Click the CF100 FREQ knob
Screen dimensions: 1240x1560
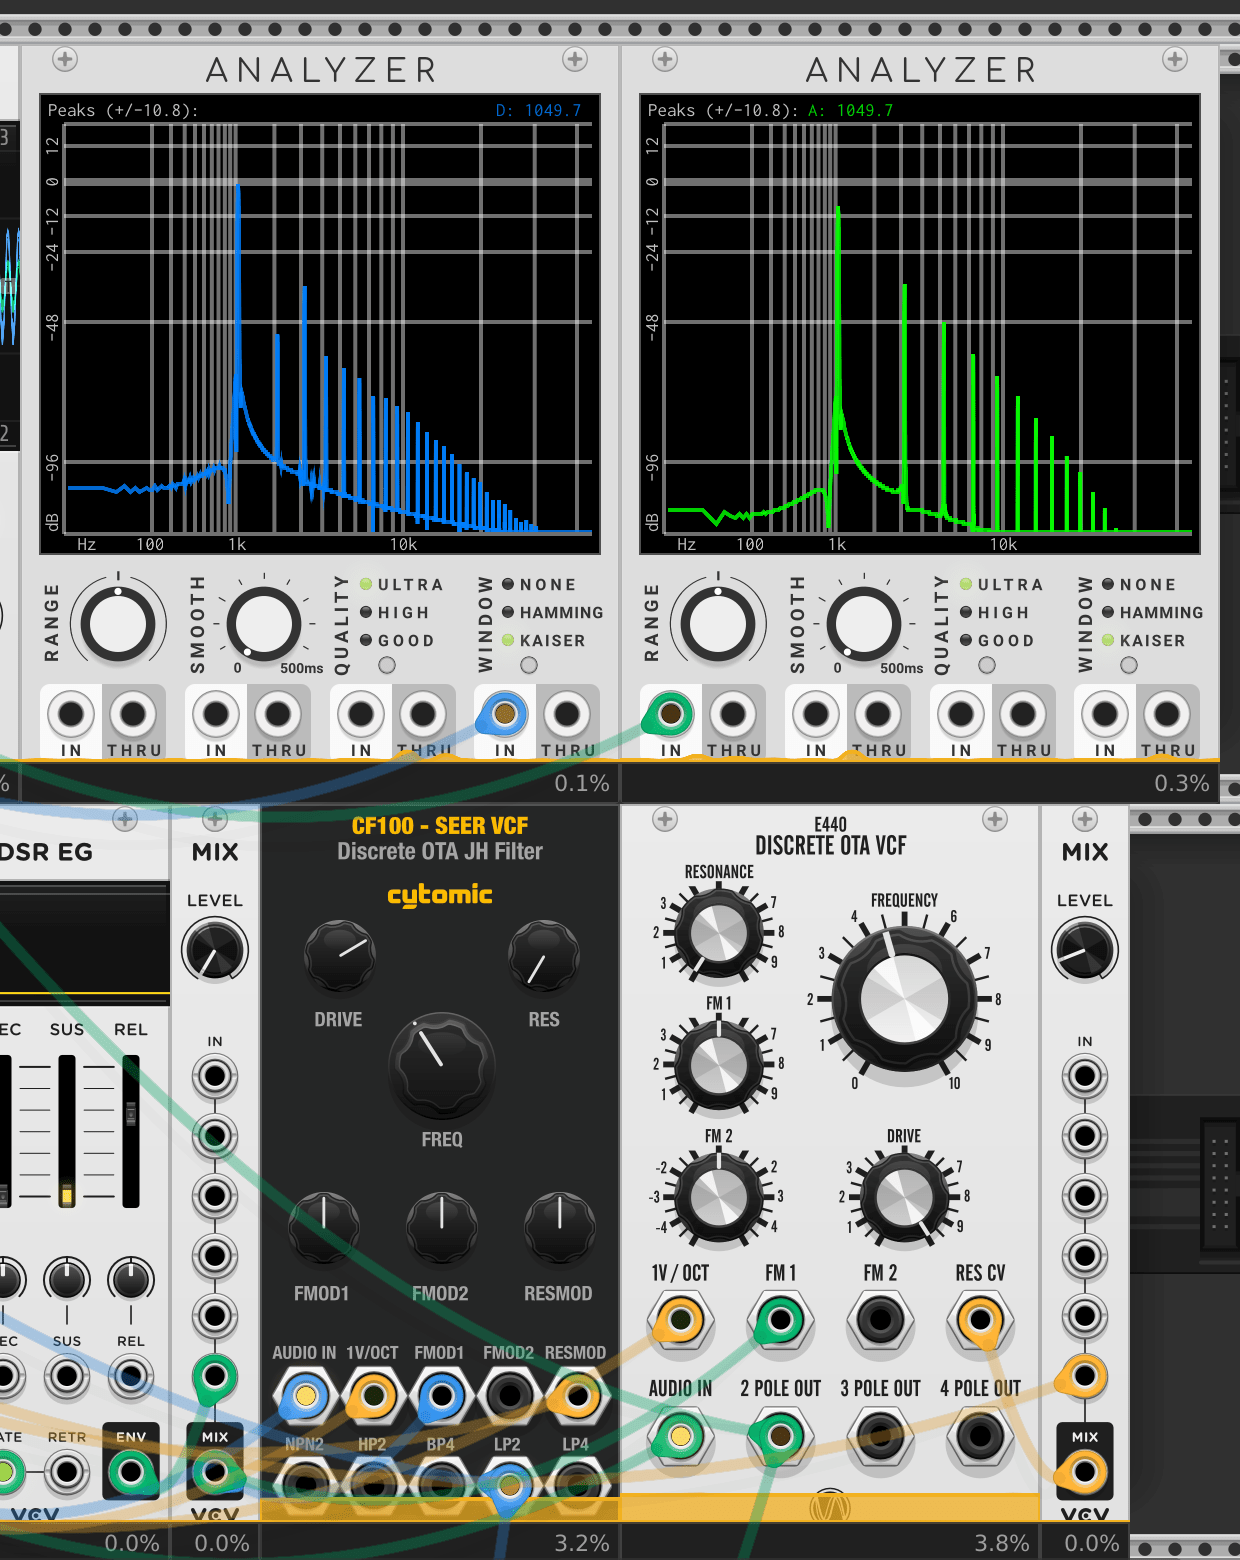441,1064
